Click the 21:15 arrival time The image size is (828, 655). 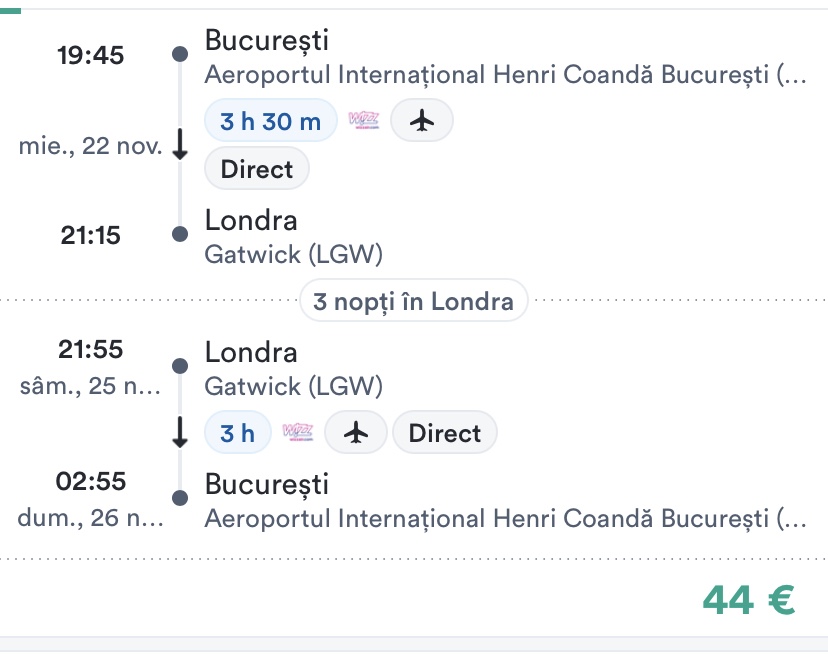(x=89, y=235)
